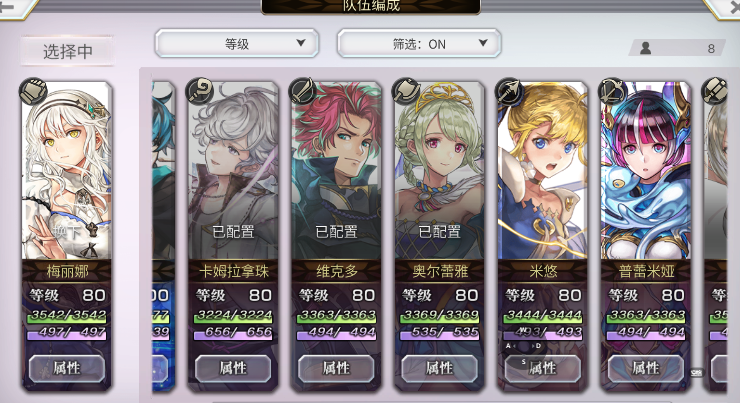
Task: Show 属性 for 奥尔蕾雅
Action: (439, 368)
